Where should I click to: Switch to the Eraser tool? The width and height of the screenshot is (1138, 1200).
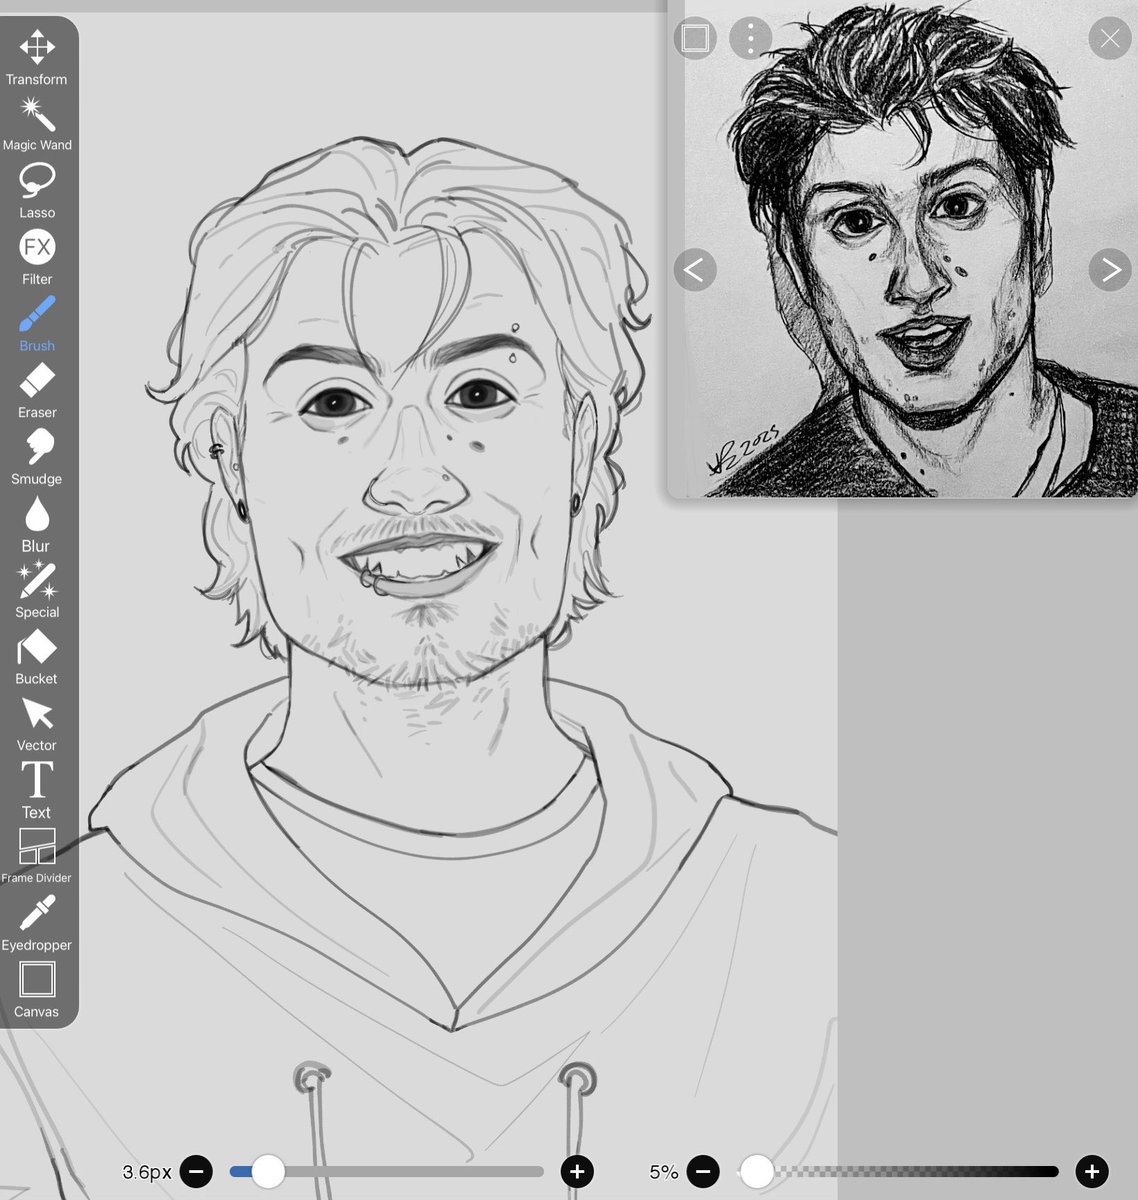tap(37, 391)
